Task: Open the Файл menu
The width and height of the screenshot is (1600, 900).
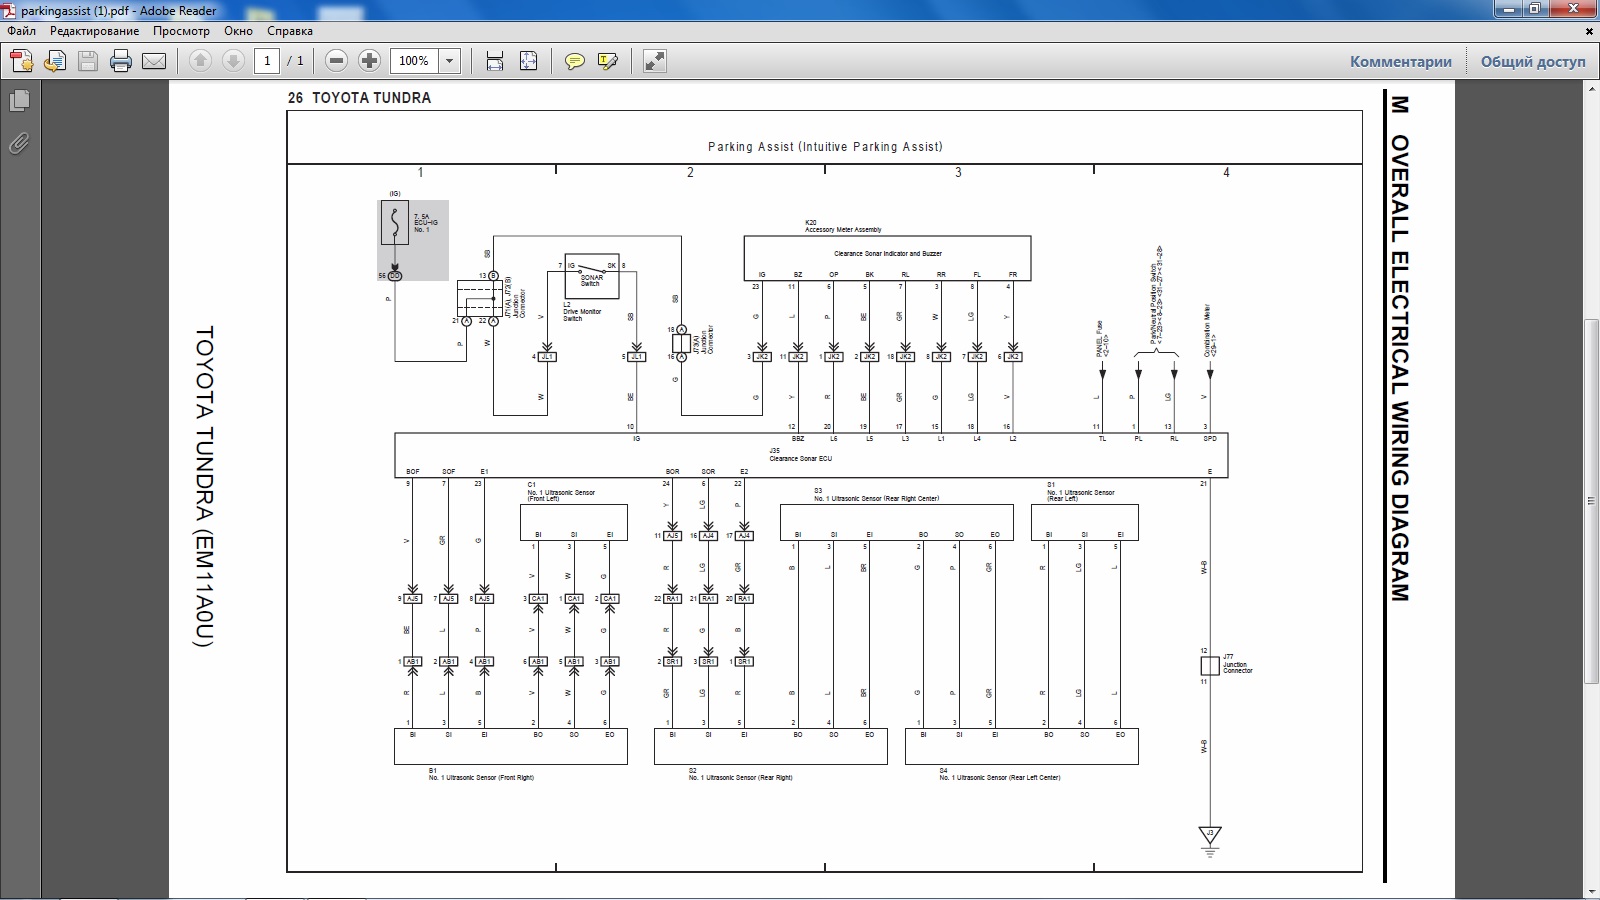Action: pos(21,31)
